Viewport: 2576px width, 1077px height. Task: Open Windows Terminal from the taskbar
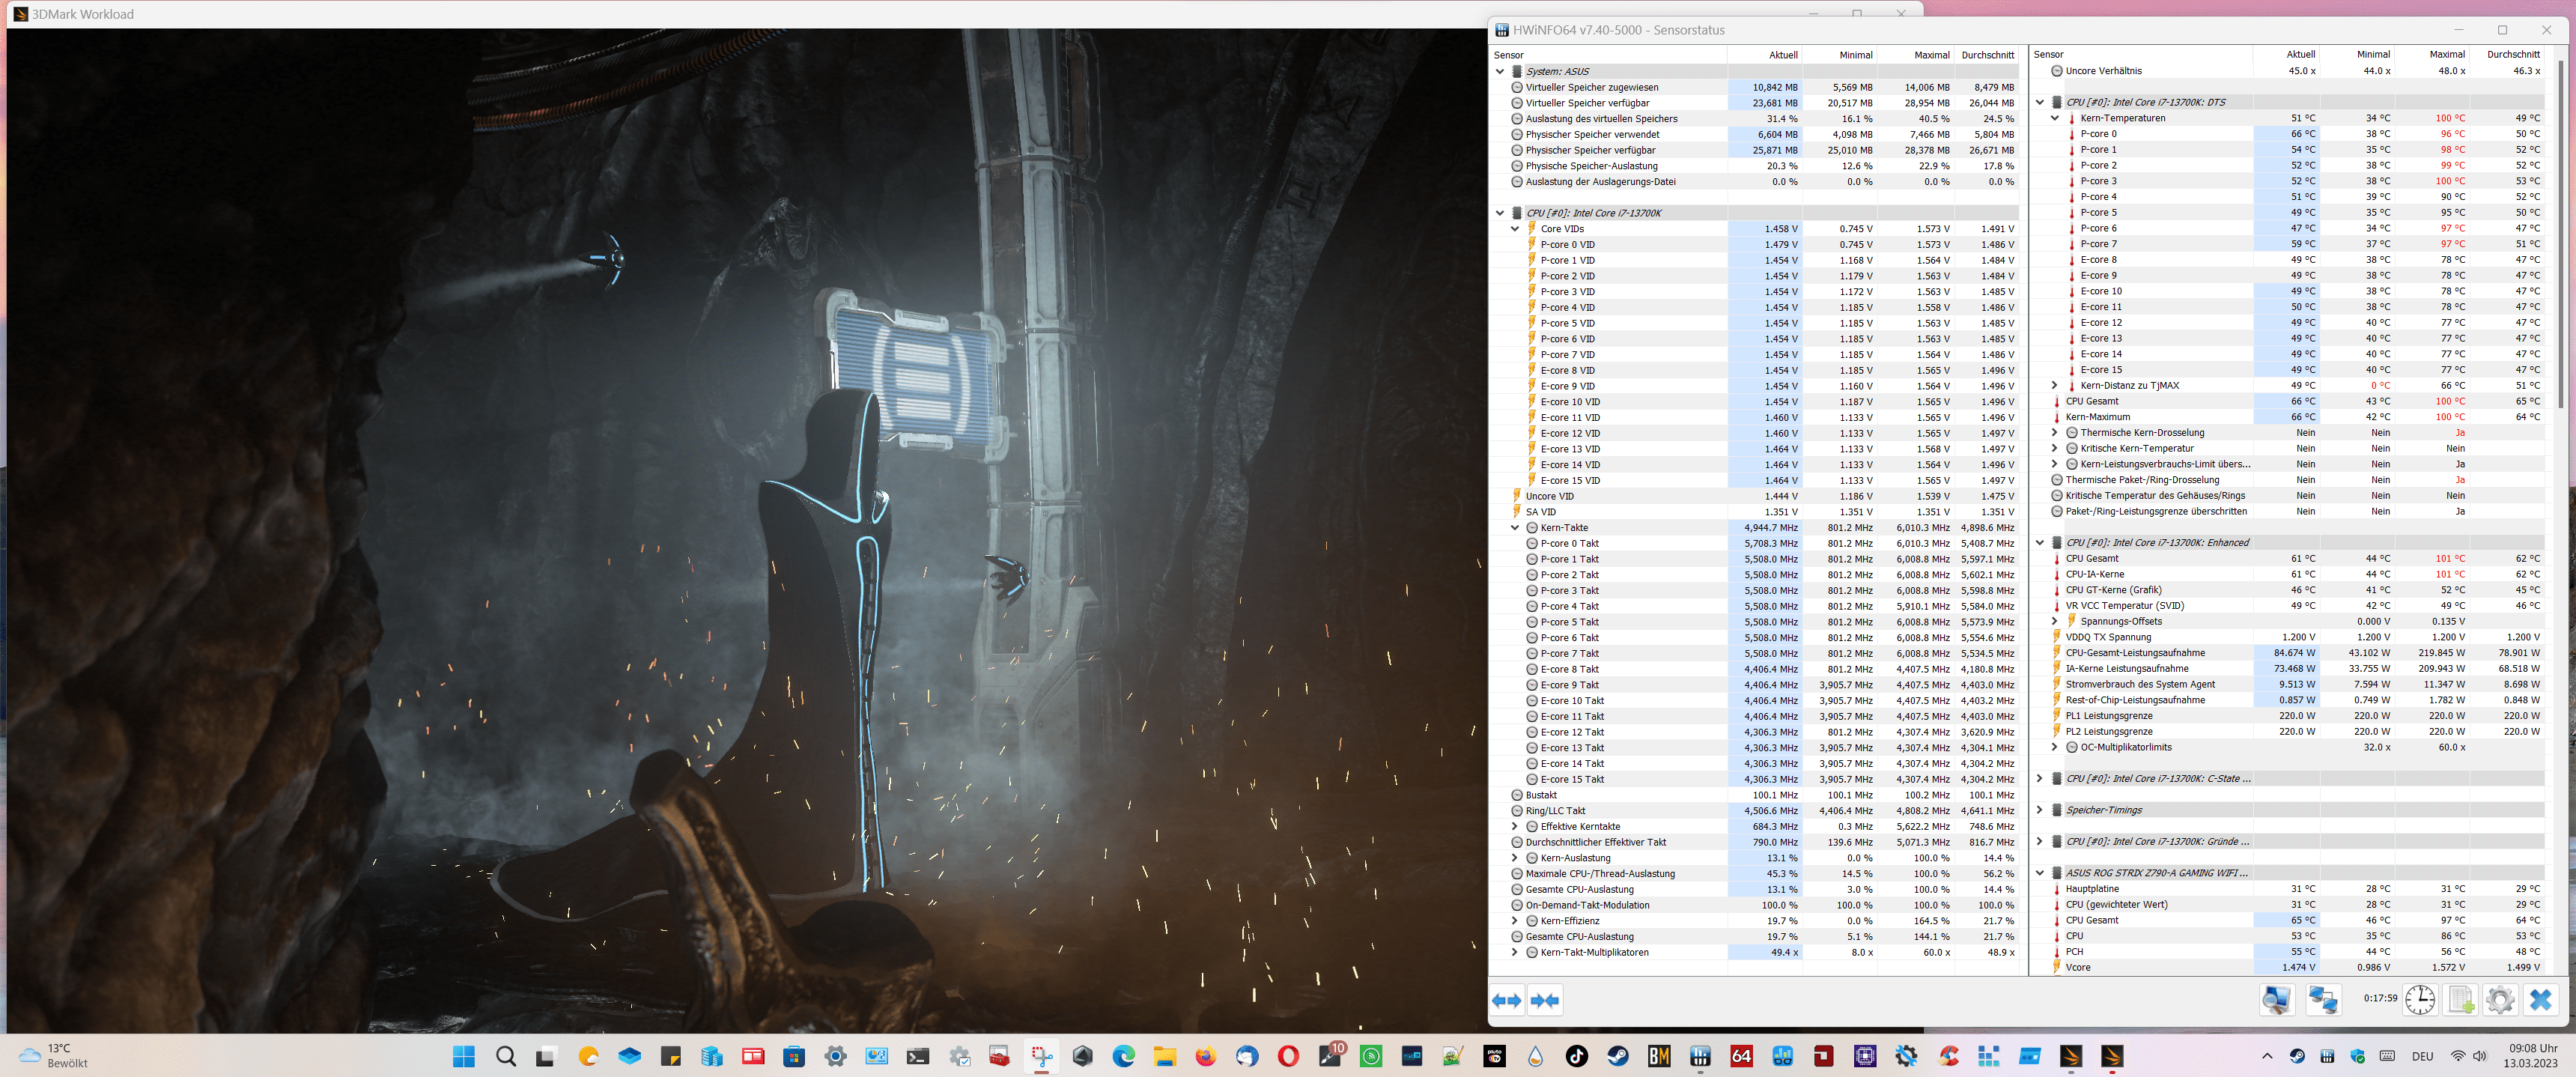point(918,1056)
